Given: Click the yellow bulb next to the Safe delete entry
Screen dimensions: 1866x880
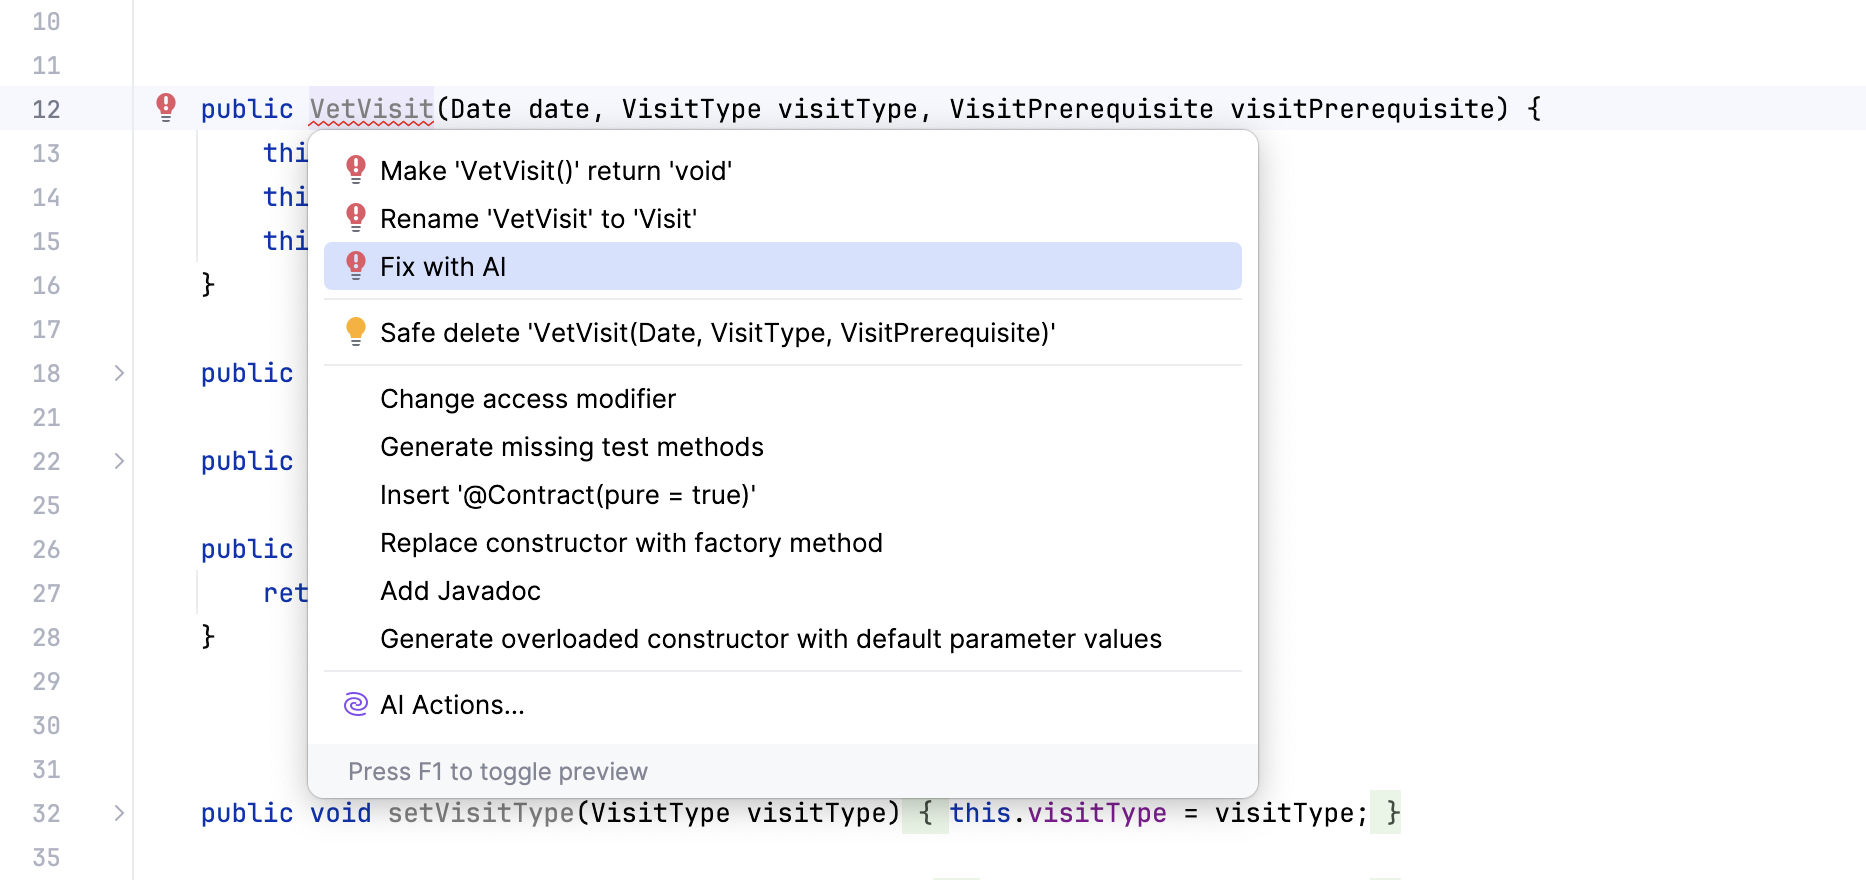Looking at the screenshot, I should point(356,331).
